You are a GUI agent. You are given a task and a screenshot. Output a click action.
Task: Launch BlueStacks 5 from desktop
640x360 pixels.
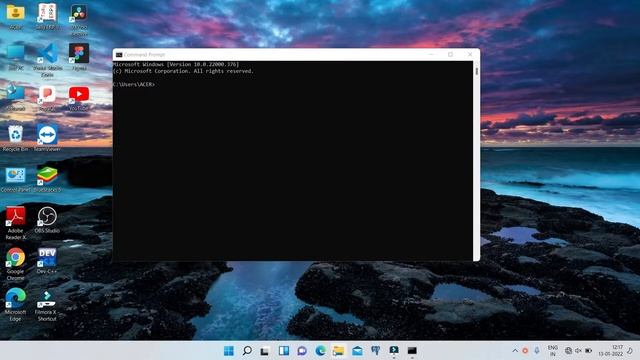(x=47, y=179)
